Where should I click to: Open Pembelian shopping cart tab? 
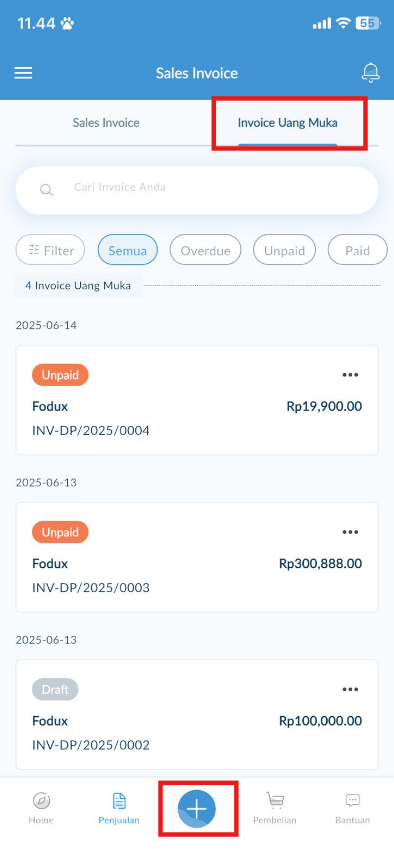[275, 808]
